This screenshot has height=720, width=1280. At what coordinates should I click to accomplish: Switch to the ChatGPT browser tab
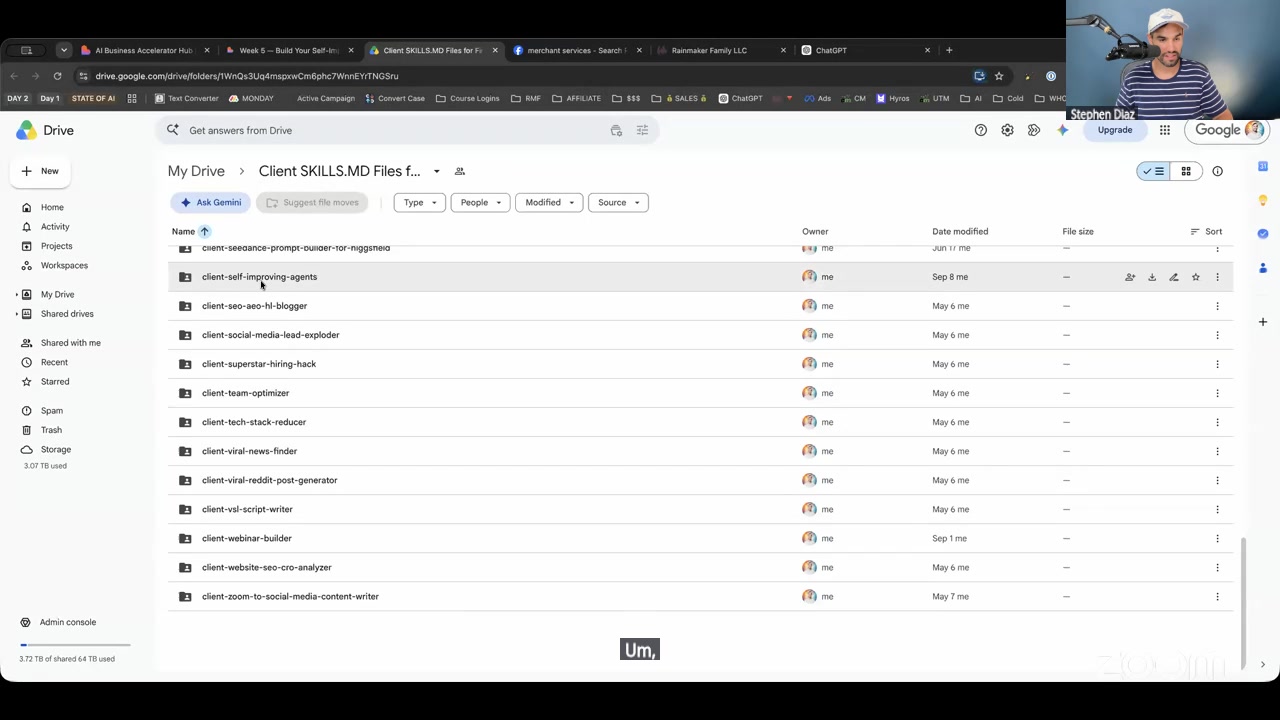[x=865, y=50]
